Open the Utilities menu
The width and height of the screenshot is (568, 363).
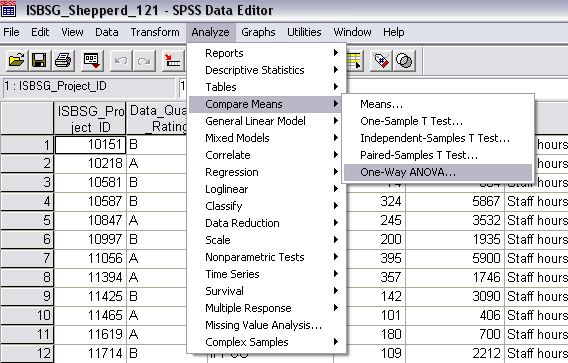pos(304,32)
